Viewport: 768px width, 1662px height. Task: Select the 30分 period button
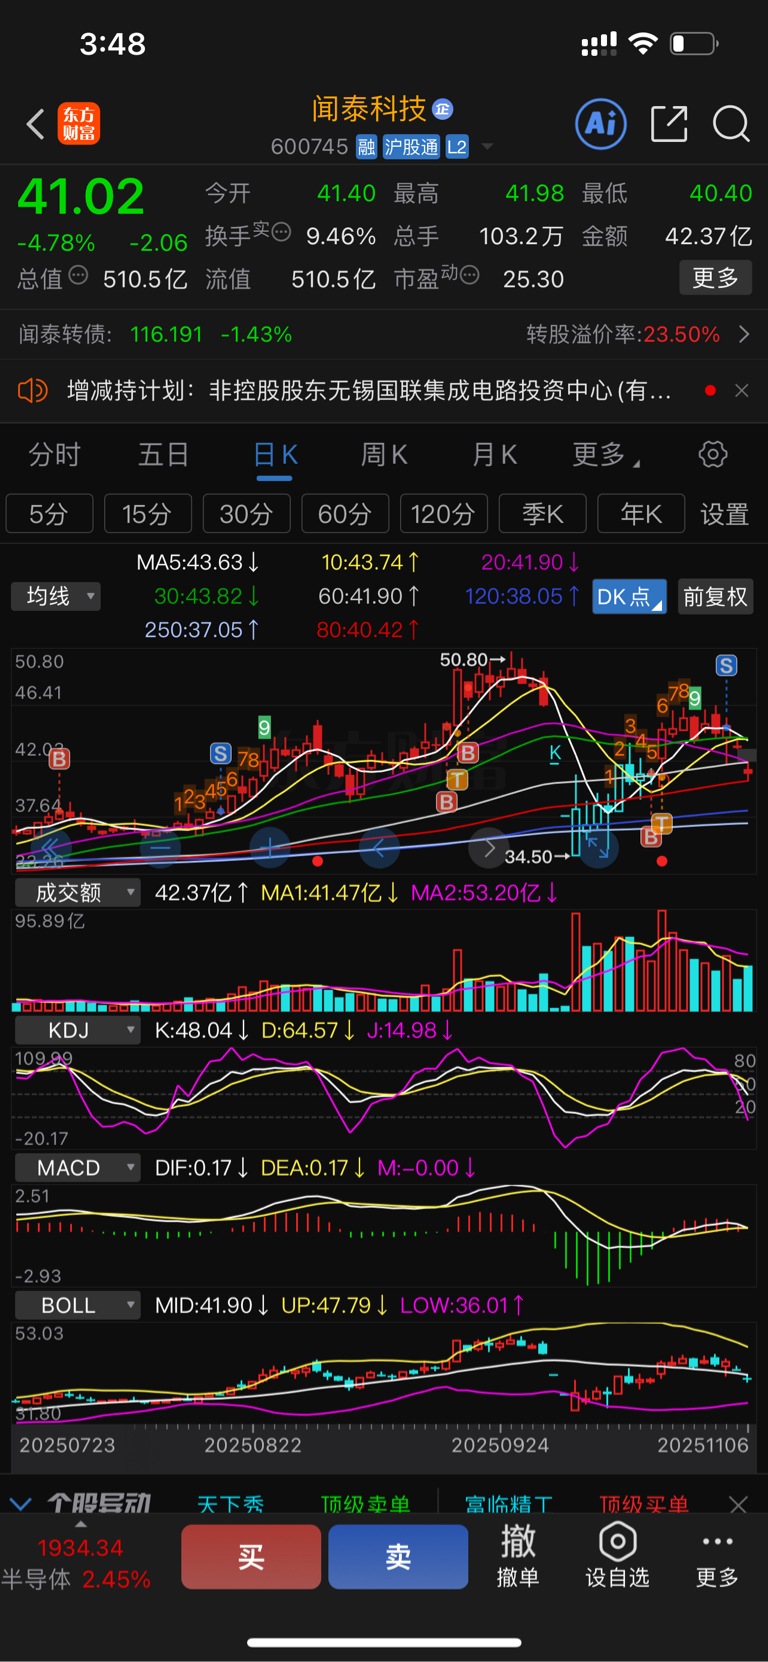coord(246,514)
